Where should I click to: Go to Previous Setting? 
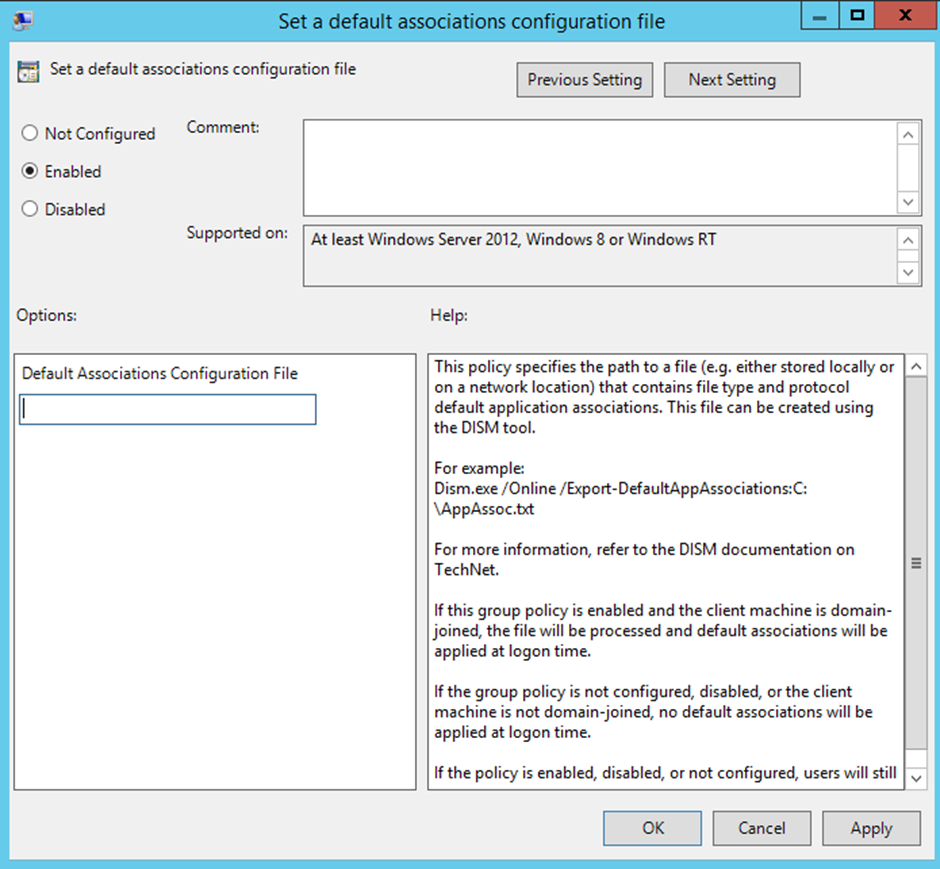tap(585, 80)
